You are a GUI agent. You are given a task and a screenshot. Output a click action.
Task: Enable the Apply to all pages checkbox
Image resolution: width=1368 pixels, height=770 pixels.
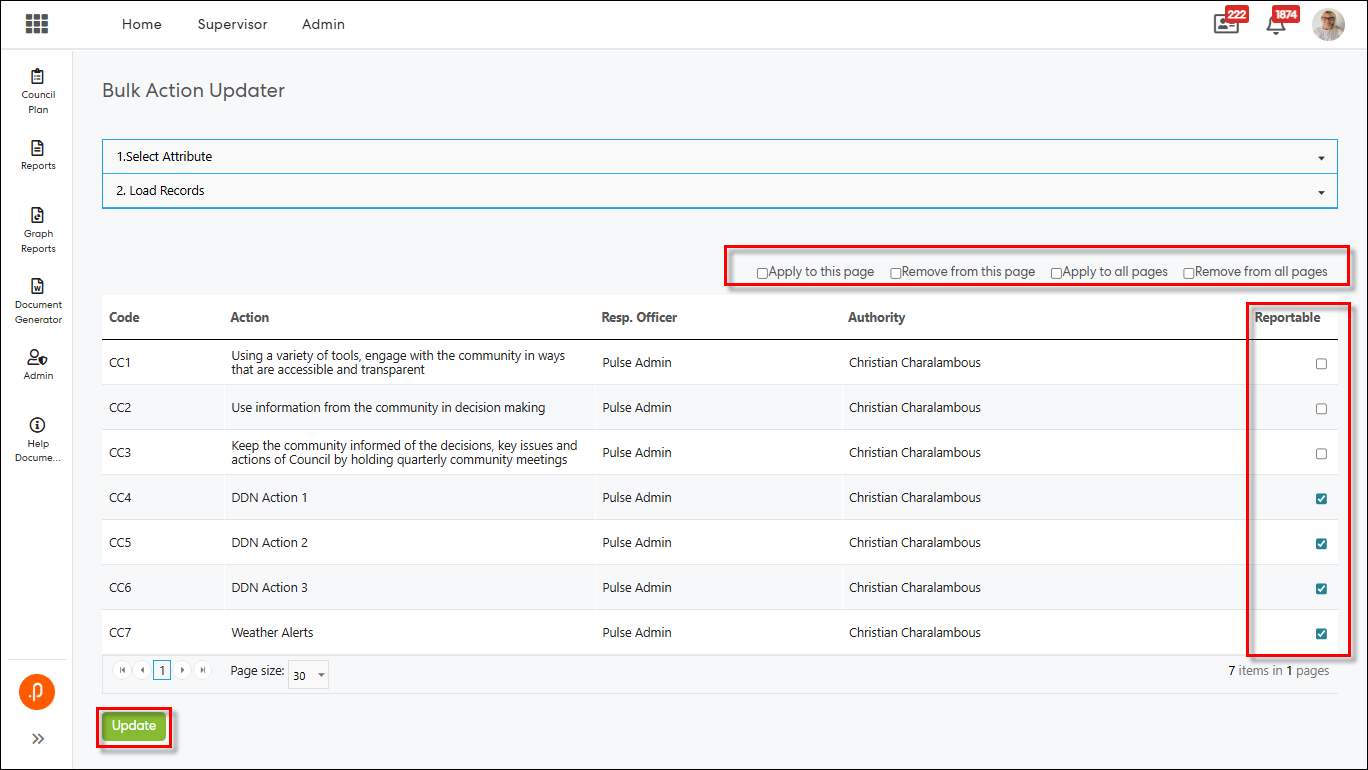(x=1056, y=273)
